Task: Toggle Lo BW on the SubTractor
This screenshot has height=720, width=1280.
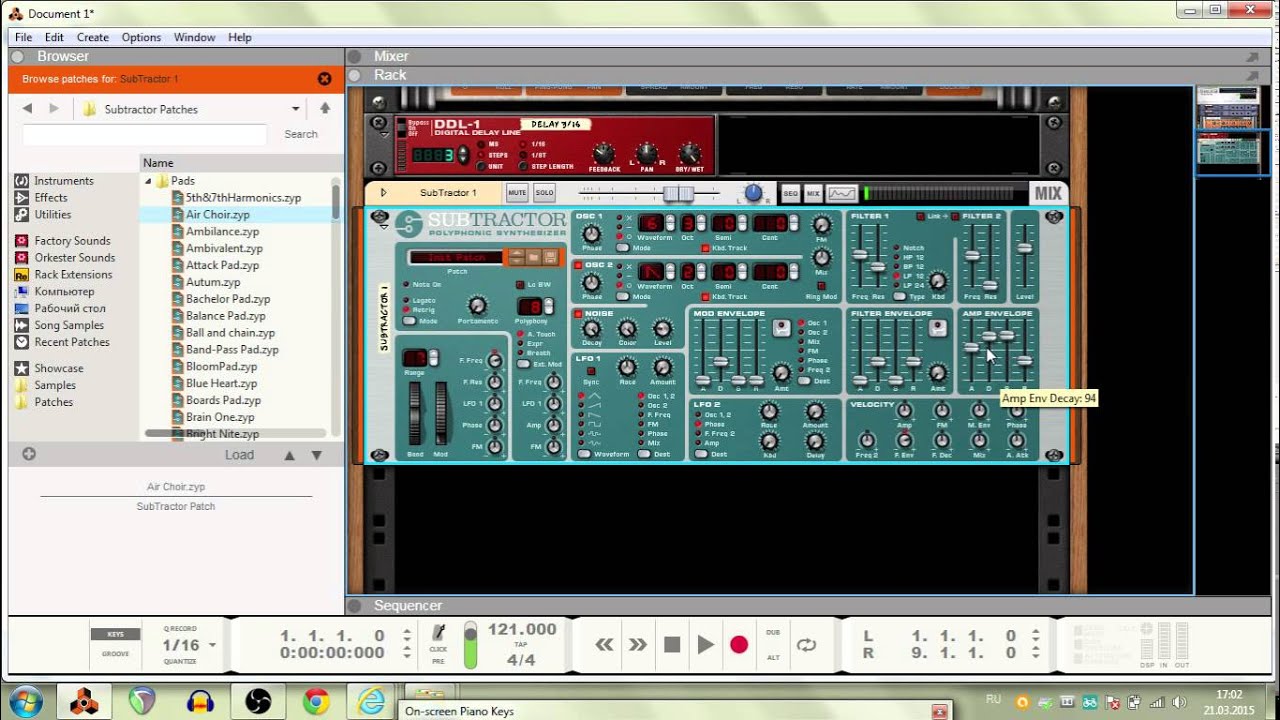Action: pyautogui.click(x=520, y=285)
